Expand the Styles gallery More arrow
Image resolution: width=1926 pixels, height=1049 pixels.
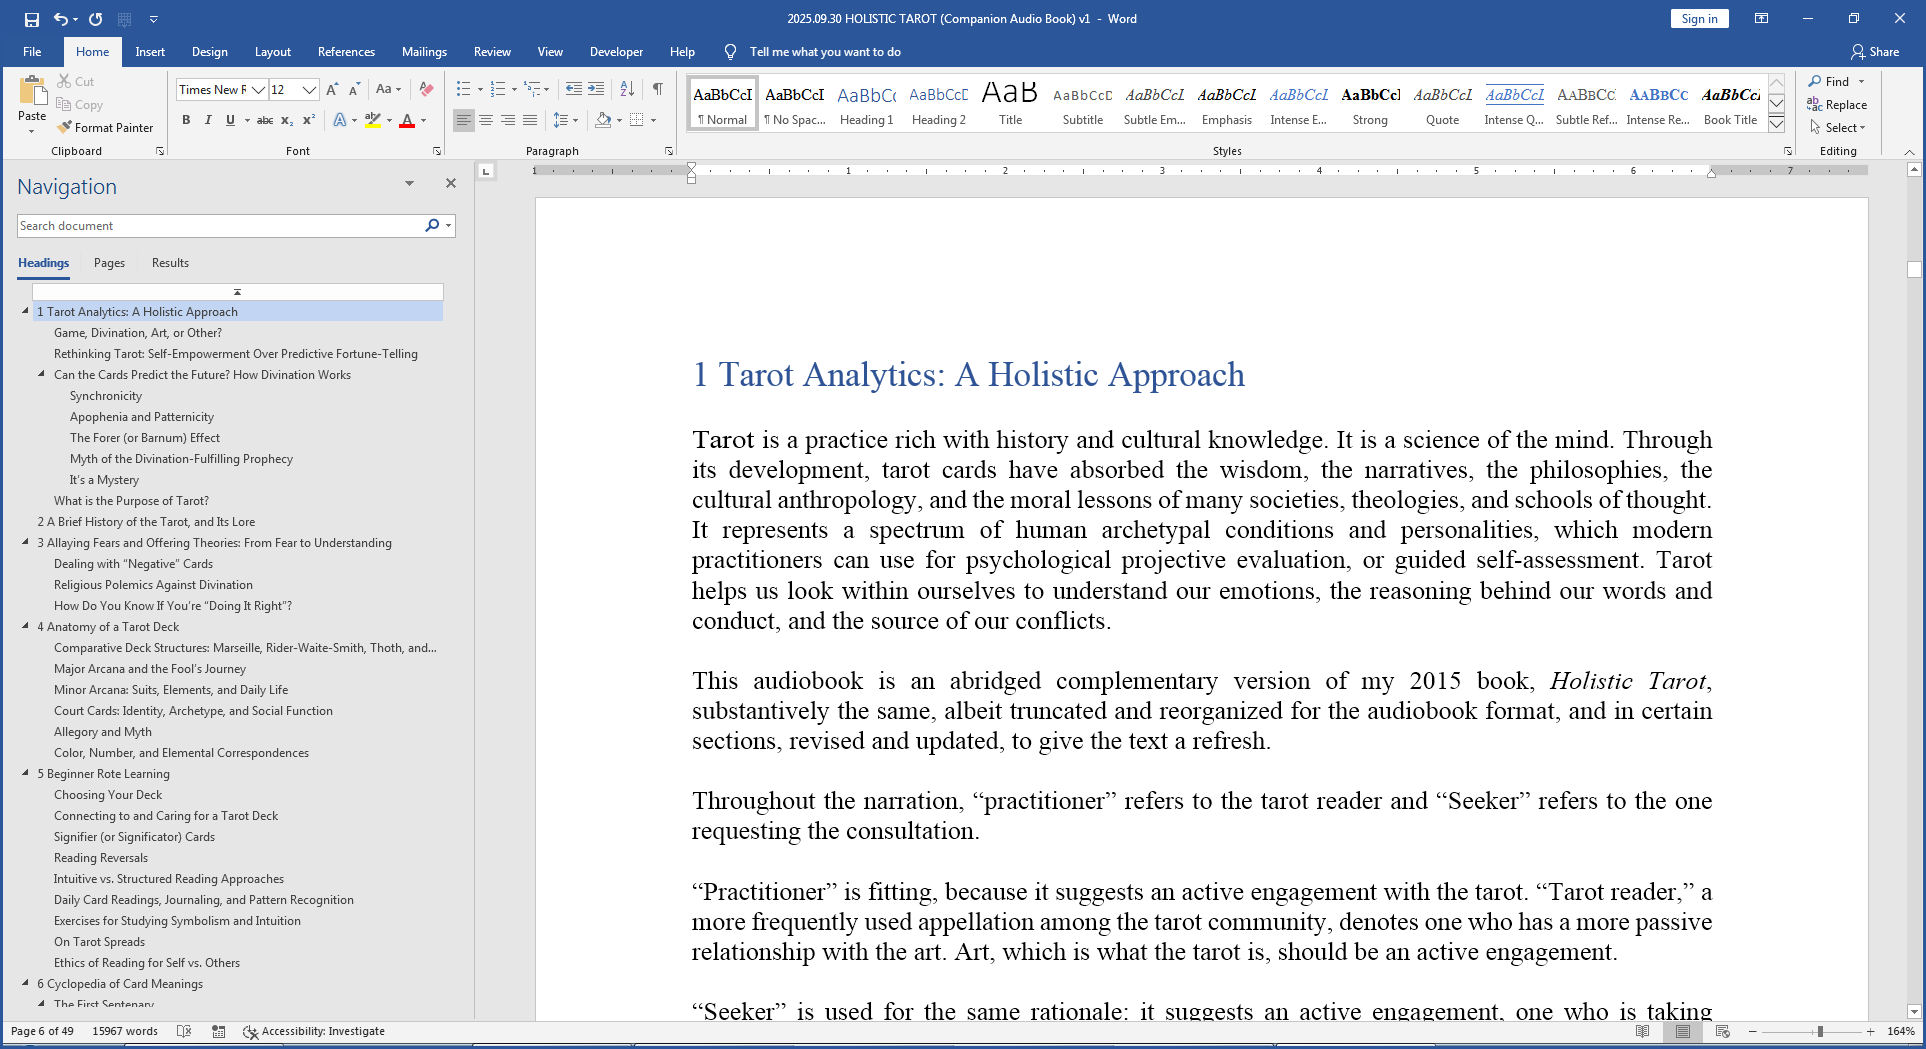[1776, 124]
